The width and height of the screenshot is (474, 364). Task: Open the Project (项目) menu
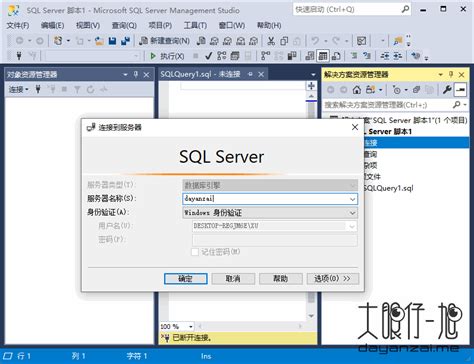pos(160,25)
